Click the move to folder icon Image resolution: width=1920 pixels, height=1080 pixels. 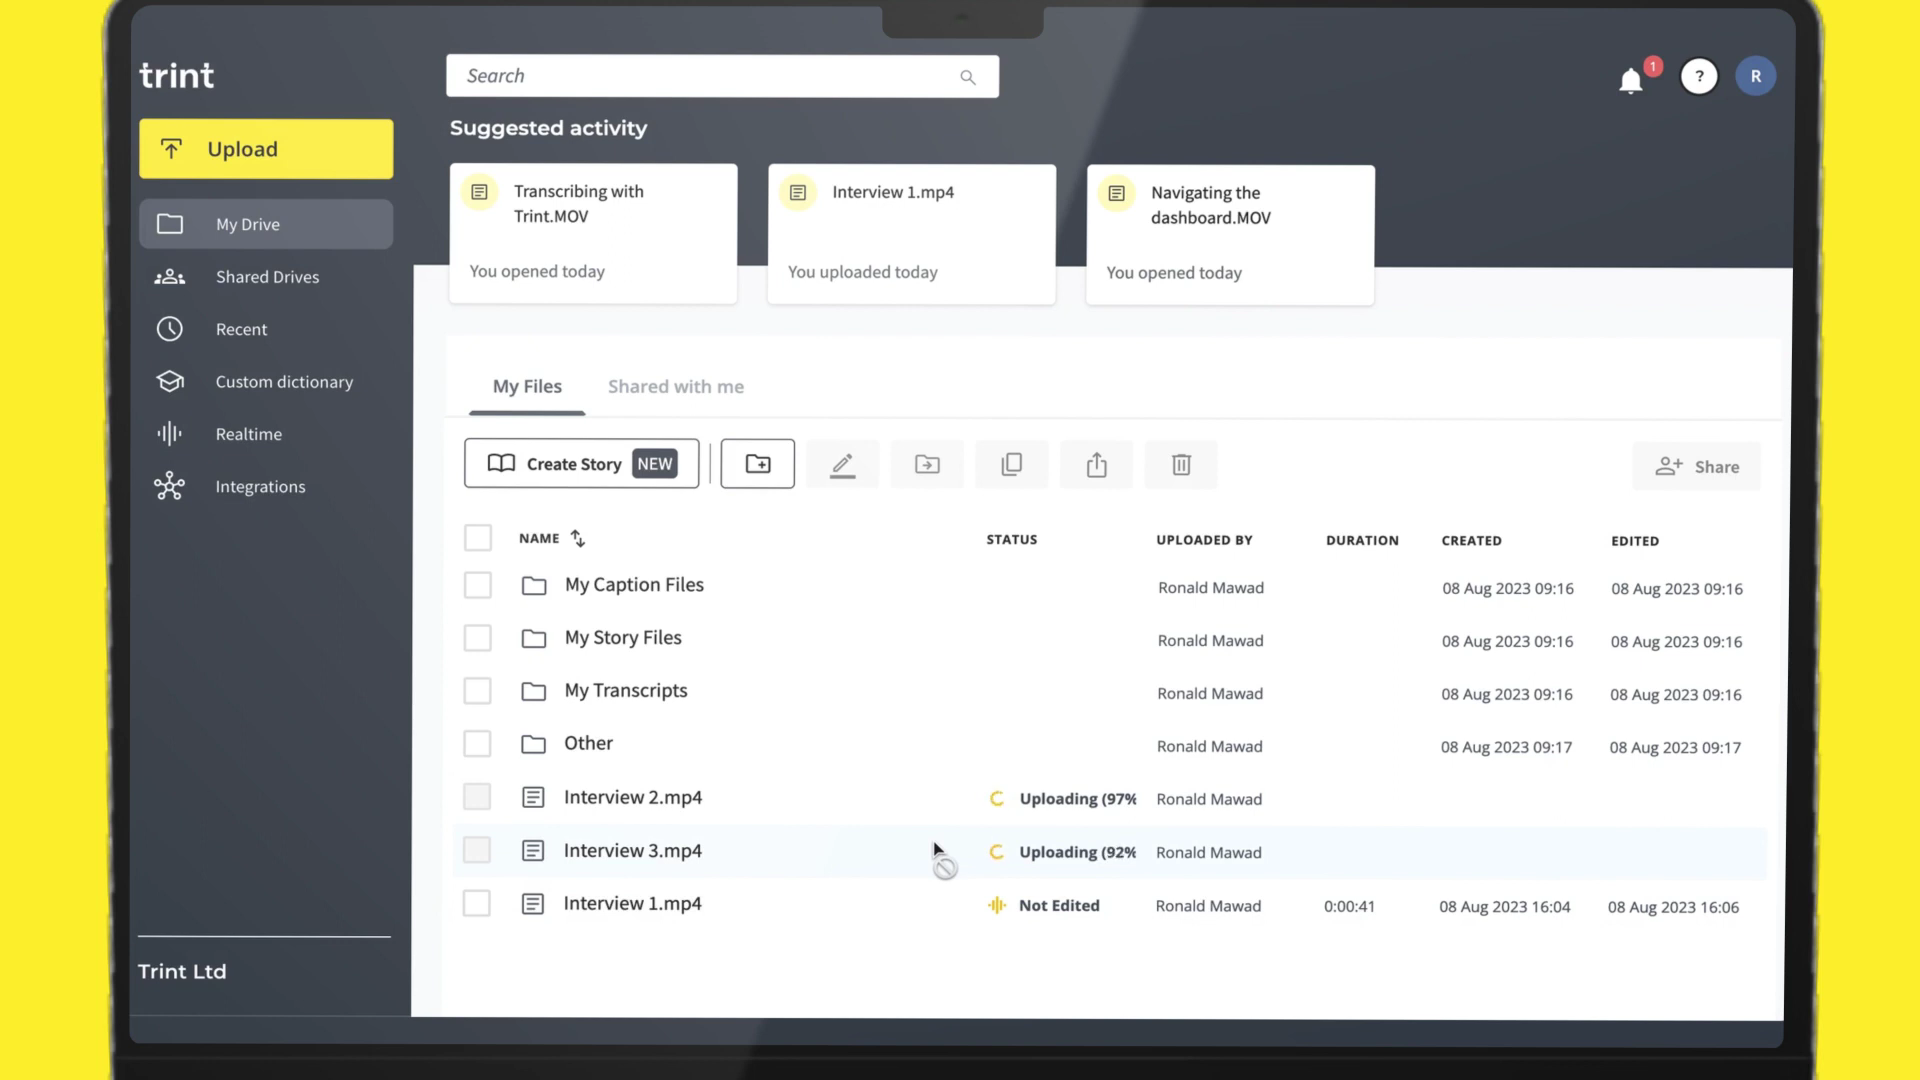coord(927,464)
